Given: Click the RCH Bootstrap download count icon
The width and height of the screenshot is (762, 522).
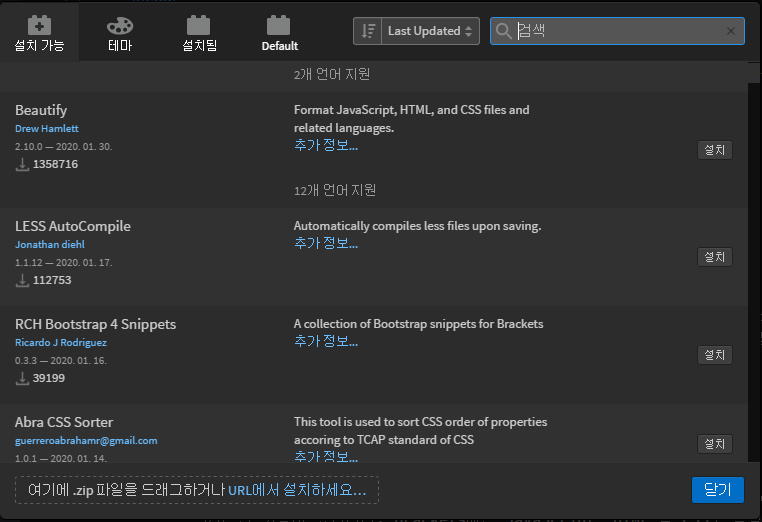Looking at the screenshot, I should click(x=22, y=378).
